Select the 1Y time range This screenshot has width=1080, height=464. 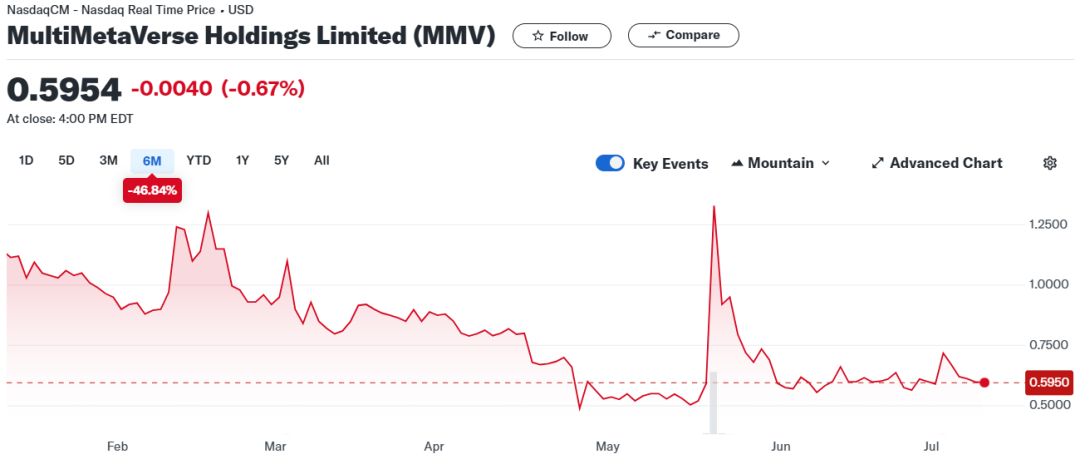(242, 160)
